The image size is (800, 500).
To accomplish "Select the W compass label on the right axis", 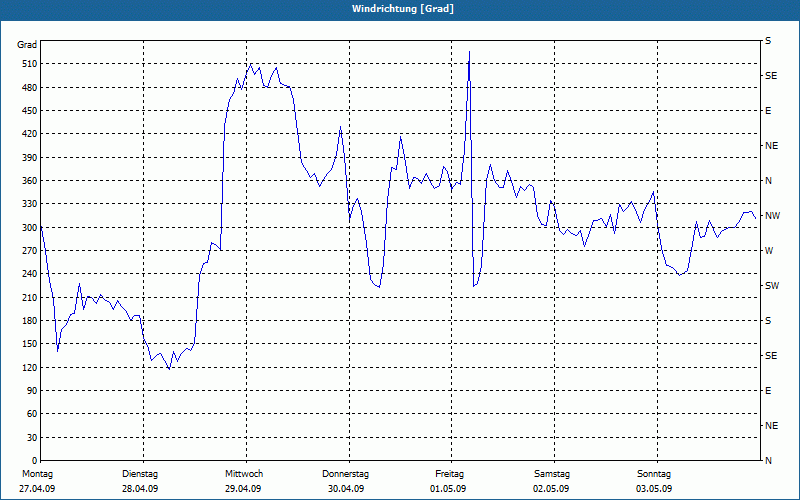I will click(769, 251).
